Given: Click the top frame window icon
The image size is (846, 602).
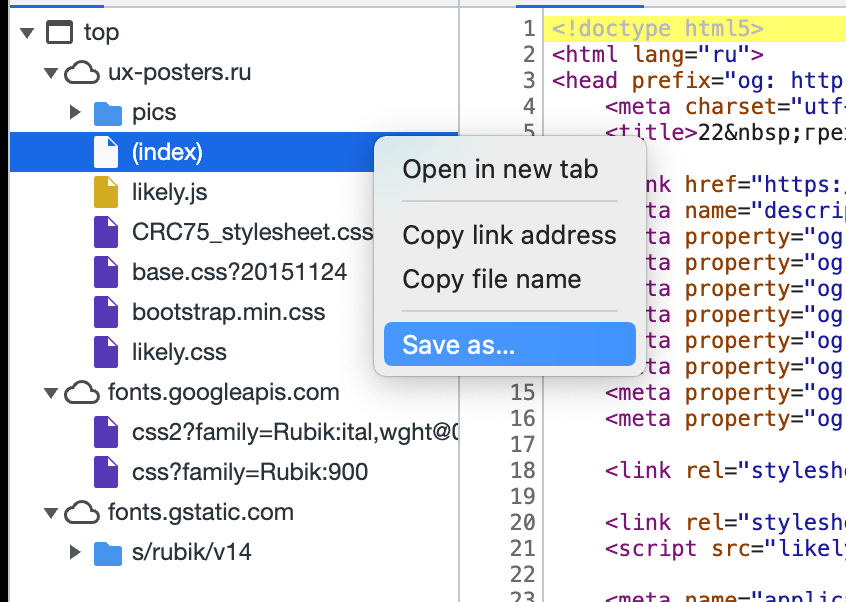Looking at the screenshot, I should click(60, 32).
